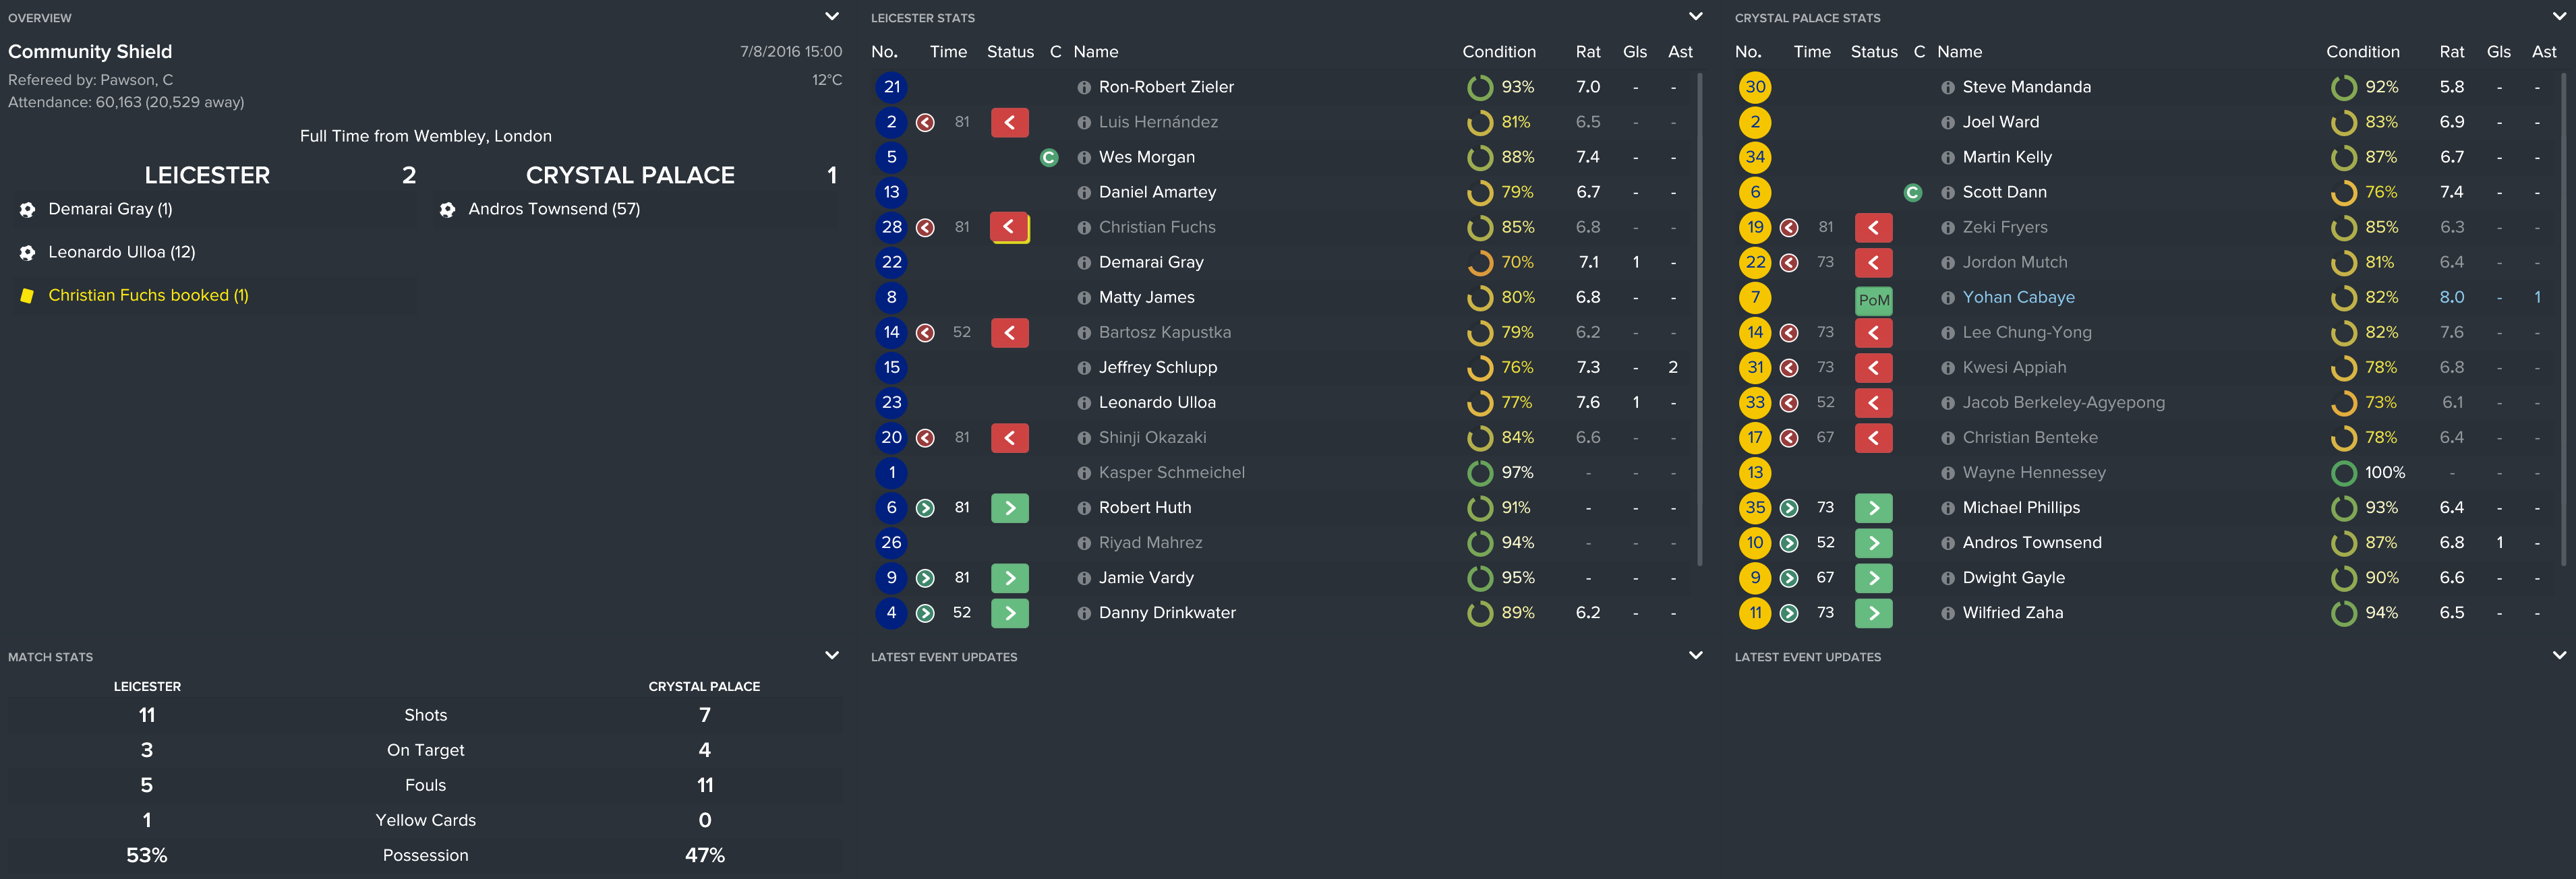Open the Crystal Palace Stats panel dropdown
This screenshot has height=879, width=2576.
[x=2559, y=17]
